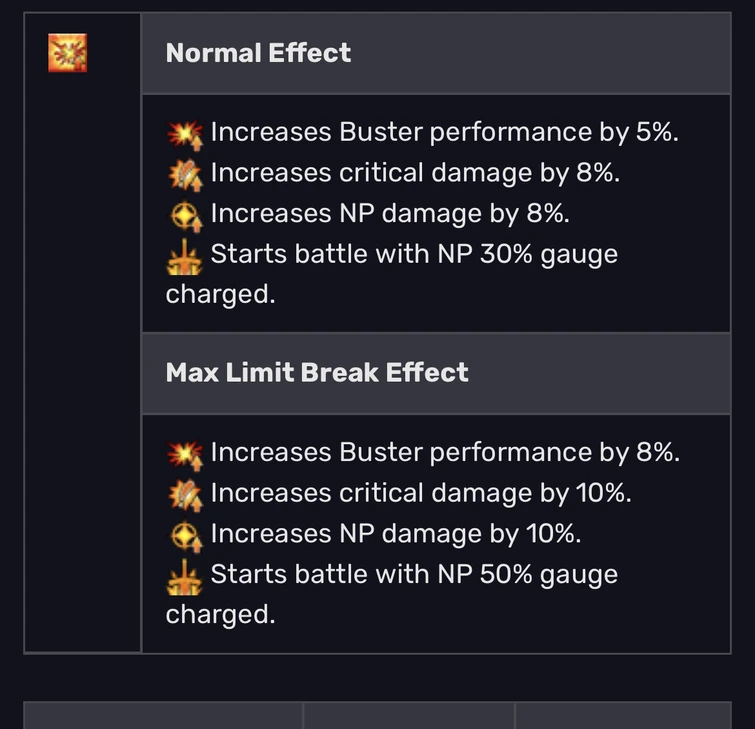Click text 'Increases NP damage by 8%'
Image resolution: width=755 pixels, height=729 pixels.
click(x=390, y=214)
